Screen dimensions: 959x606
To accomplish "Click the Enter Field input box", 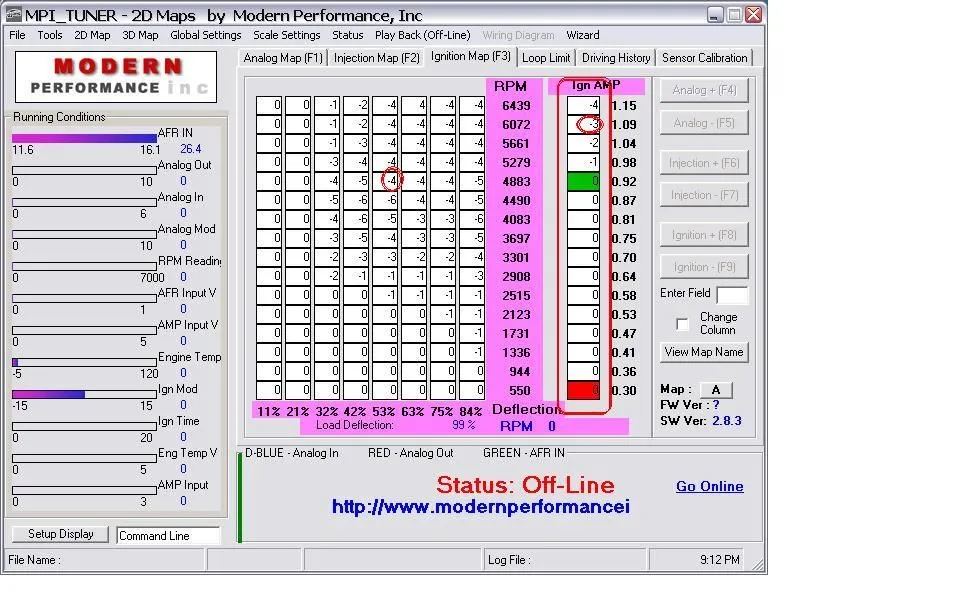I will click(731, 295).
